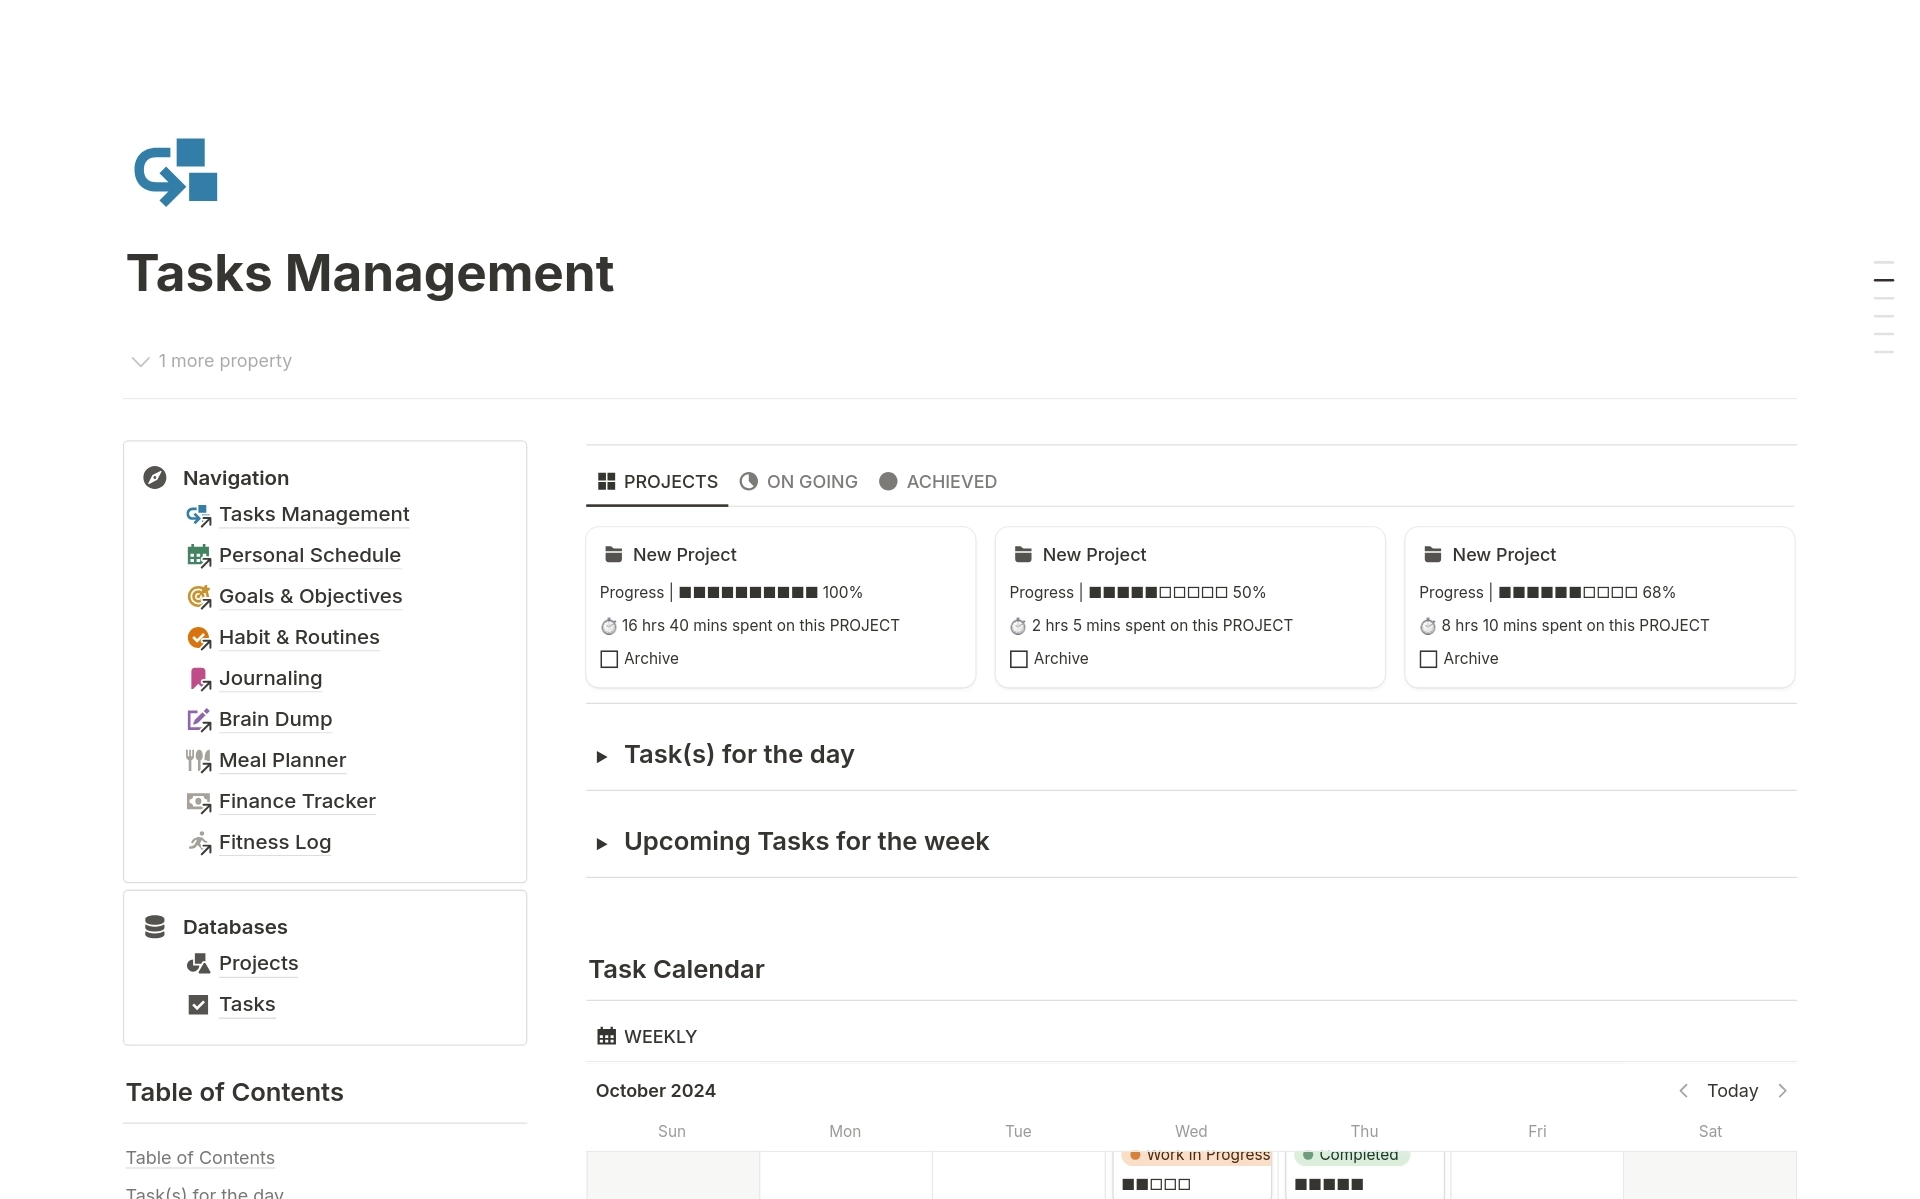
Task: Click the PROJECTS grid tab icon
Action: point(607,482)
